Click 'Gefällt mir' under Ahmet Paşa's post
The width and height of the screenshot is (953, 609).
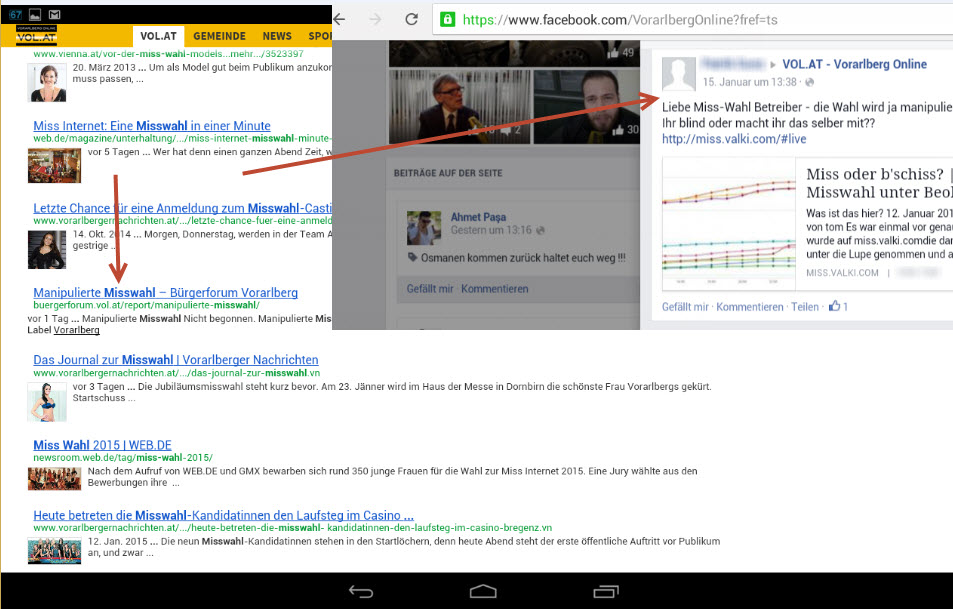click(430, 289)
